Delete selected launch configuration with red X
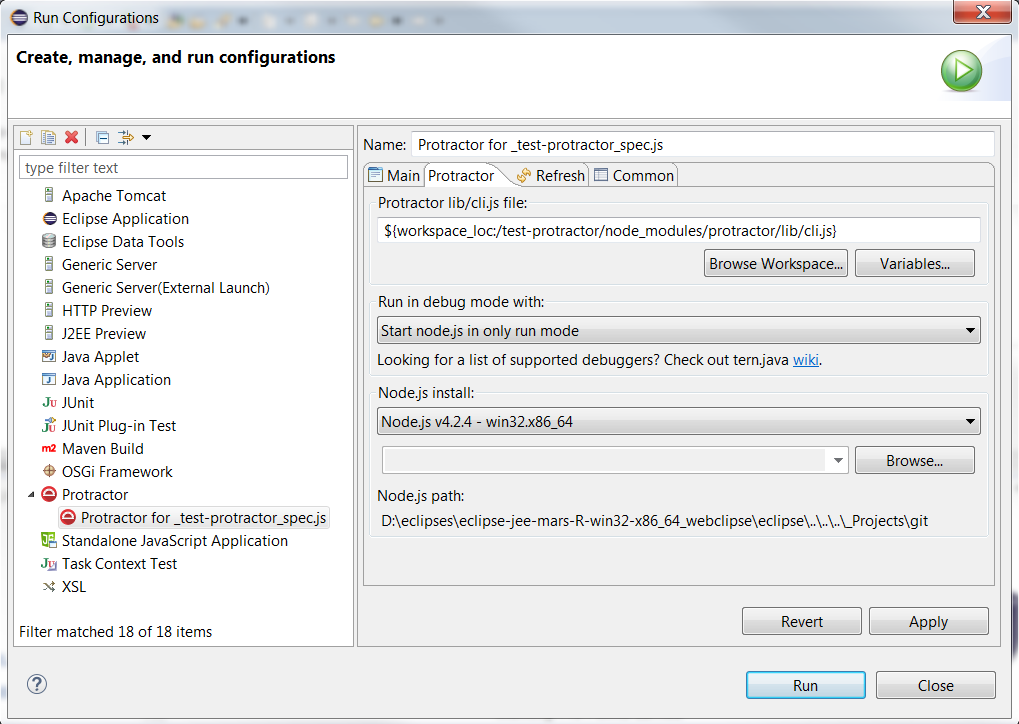The width and height of the screenshot is (1019, 724). (x=71, y=137)
